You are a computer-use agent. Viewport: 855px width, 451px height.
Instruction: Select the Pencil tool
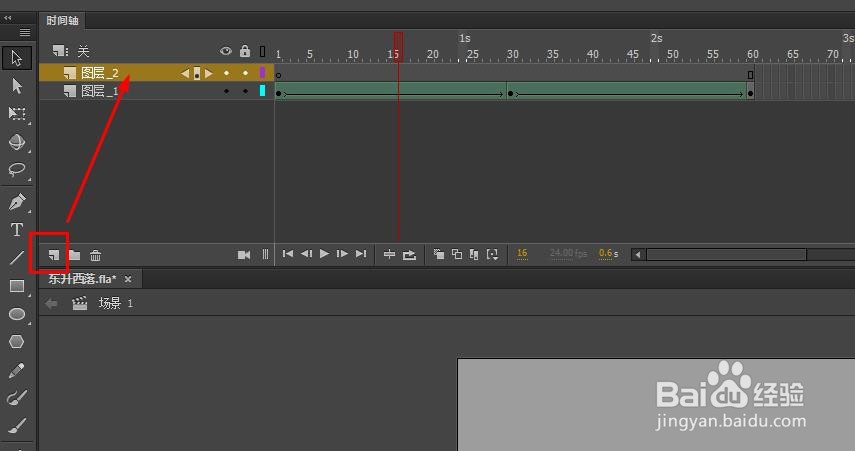pyautogui.click(x=17, y=370)
